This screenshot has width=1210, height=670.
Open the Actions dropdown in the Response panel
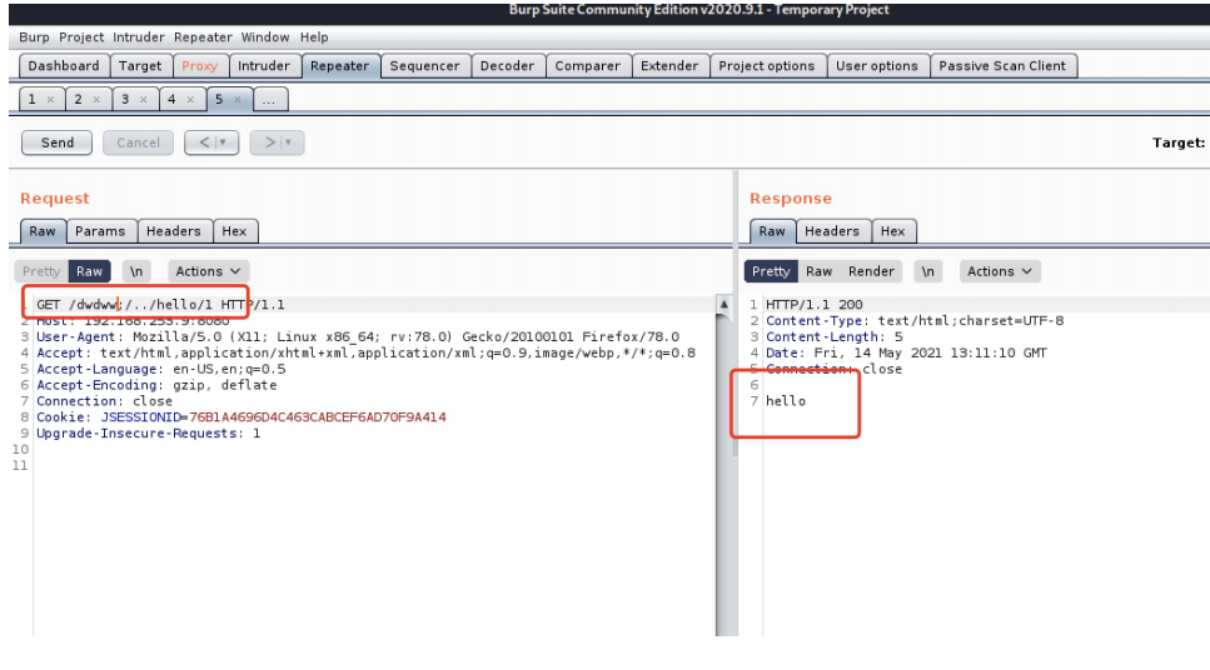pyautogui.click(x=1000, y=271)
